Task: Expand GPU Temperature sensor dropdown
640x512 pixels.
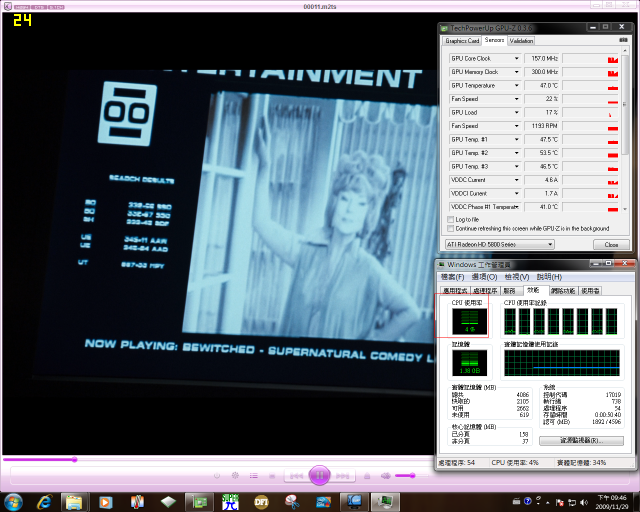Action: [517, 85]
